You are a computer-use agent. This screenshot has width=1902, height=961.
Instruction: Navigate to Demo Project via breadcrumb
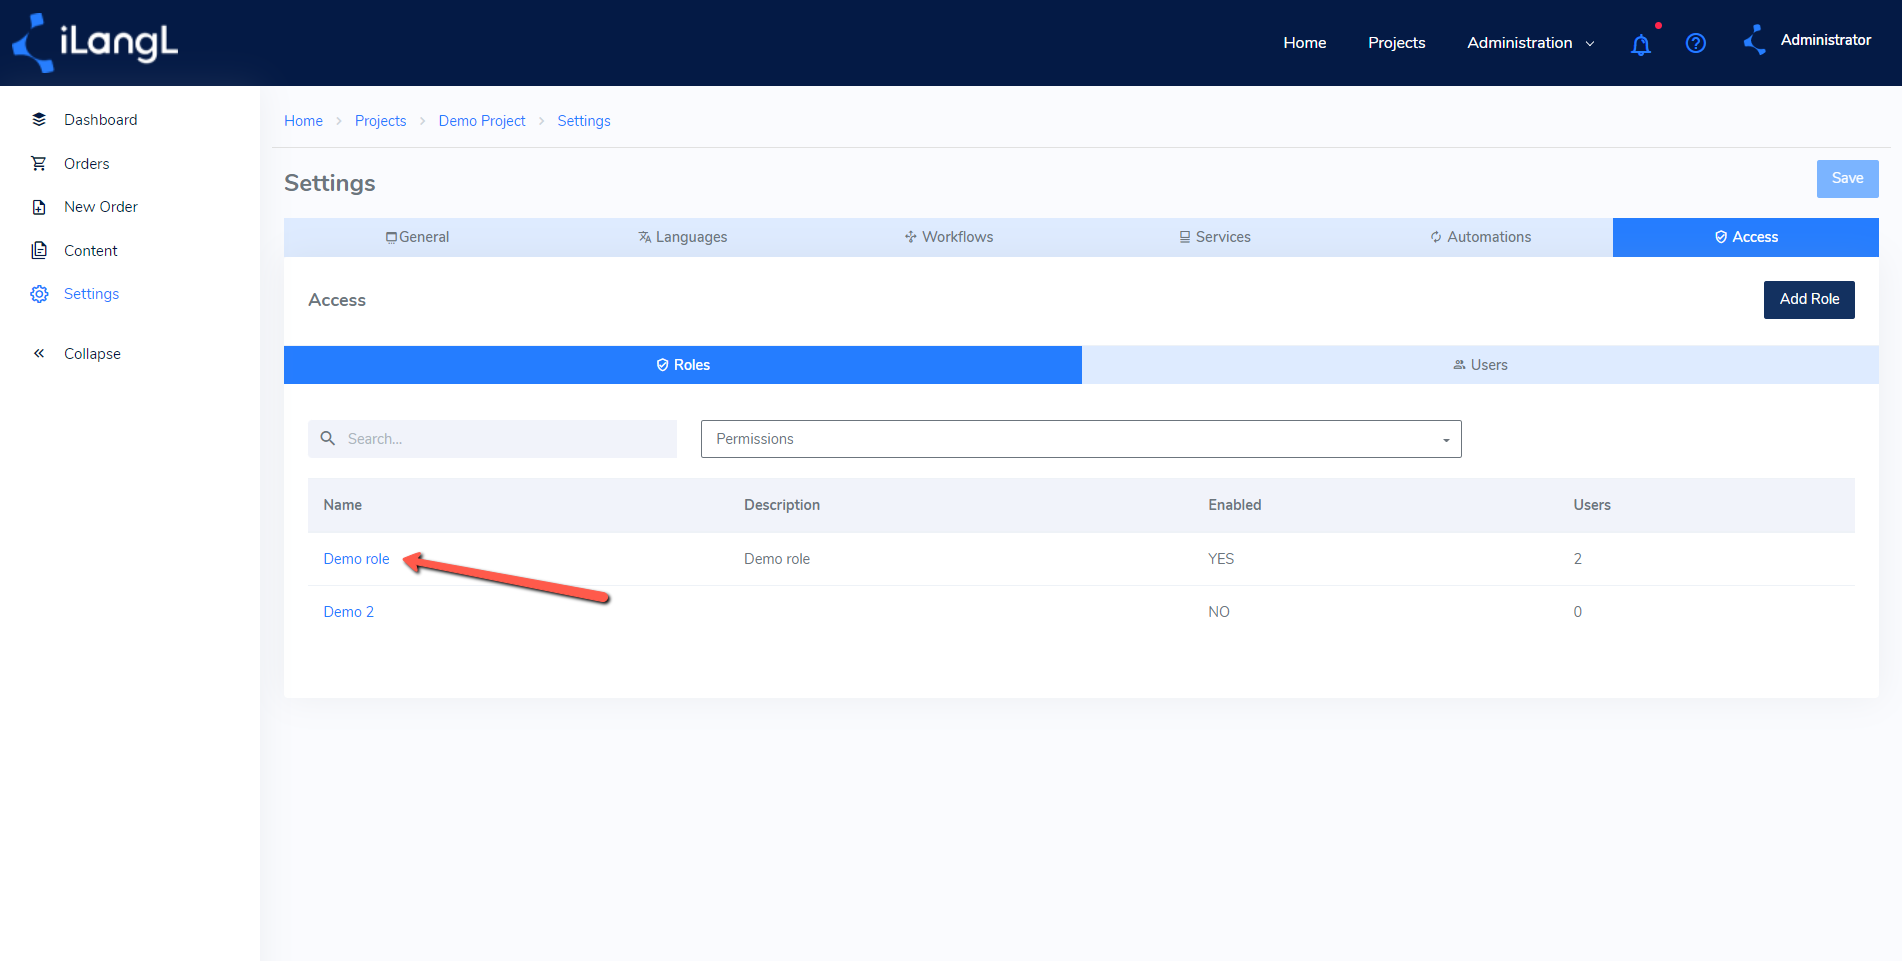pos(482,120)
